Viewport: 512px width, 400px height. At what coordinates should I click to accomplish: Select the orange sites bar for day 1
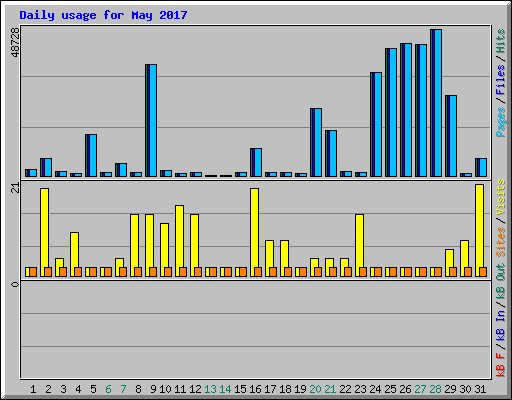(x=33, y=272)
